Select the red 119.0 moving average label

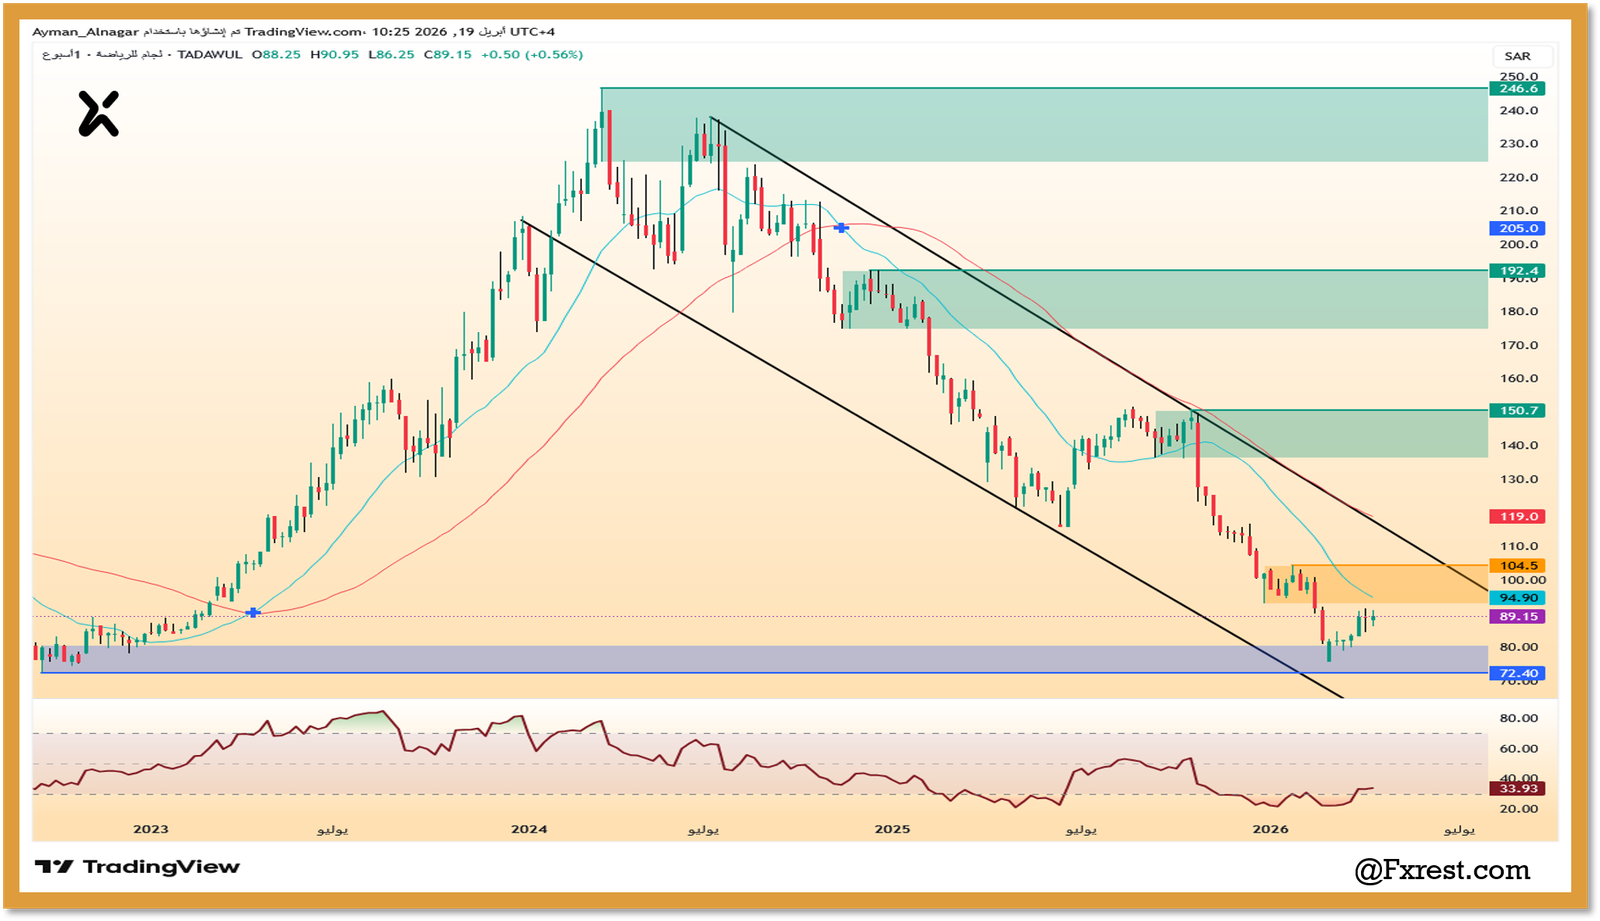[x=1517, y=516]
